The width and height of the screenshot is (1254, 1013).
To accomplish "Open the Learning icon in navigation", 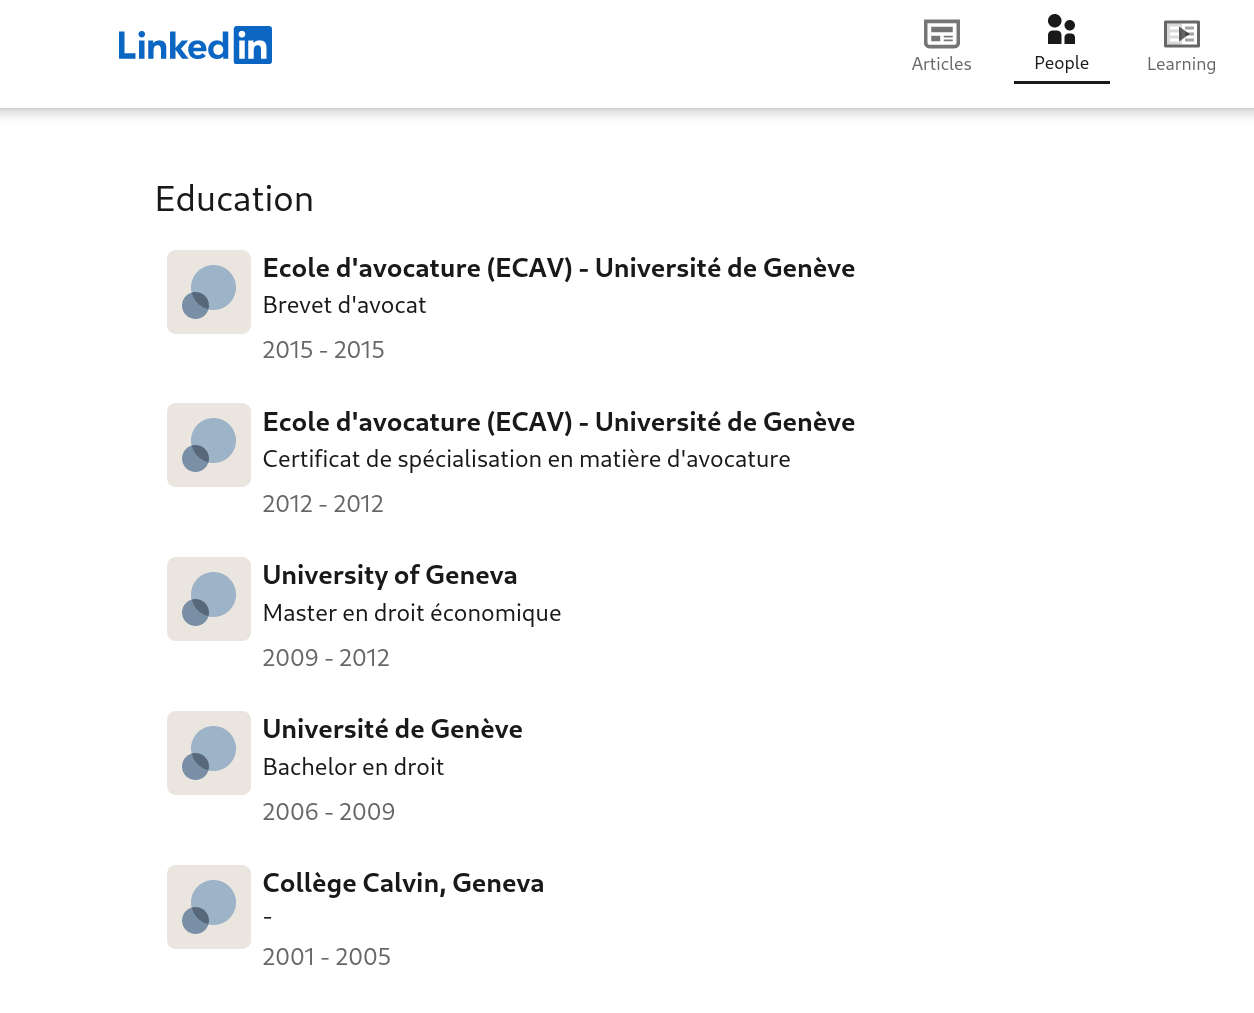I will click(x=1181, y=34).
